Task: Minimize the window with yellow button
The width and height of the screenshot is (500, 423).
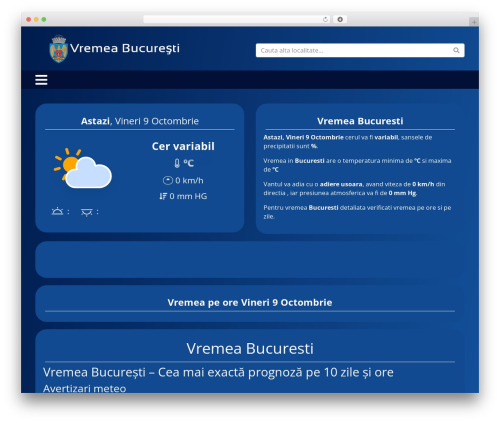Action: (x=36, y=20)
